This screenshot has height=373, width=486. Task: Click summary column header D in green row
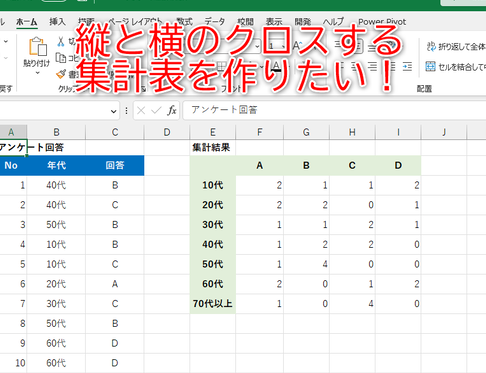[x=398, y=165]
